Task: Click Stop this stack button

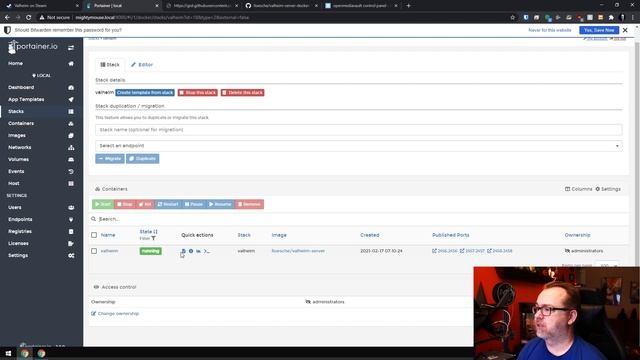Action: coord(198,93)
